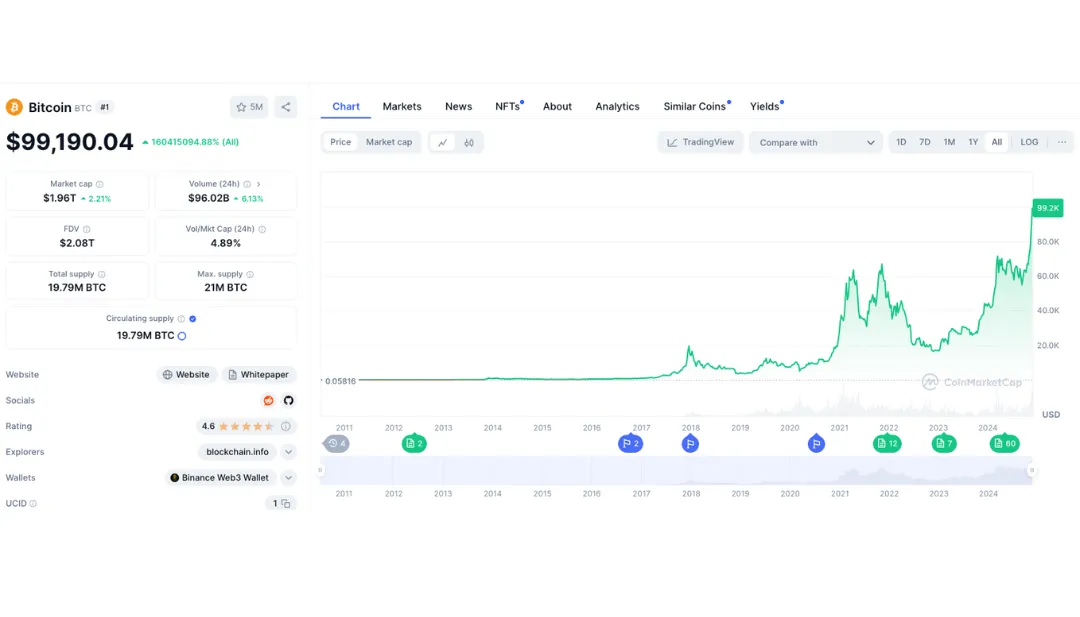Screen dimensions: 1080x617
Task: Open the NFTs tab
Action: click(508, 107)
